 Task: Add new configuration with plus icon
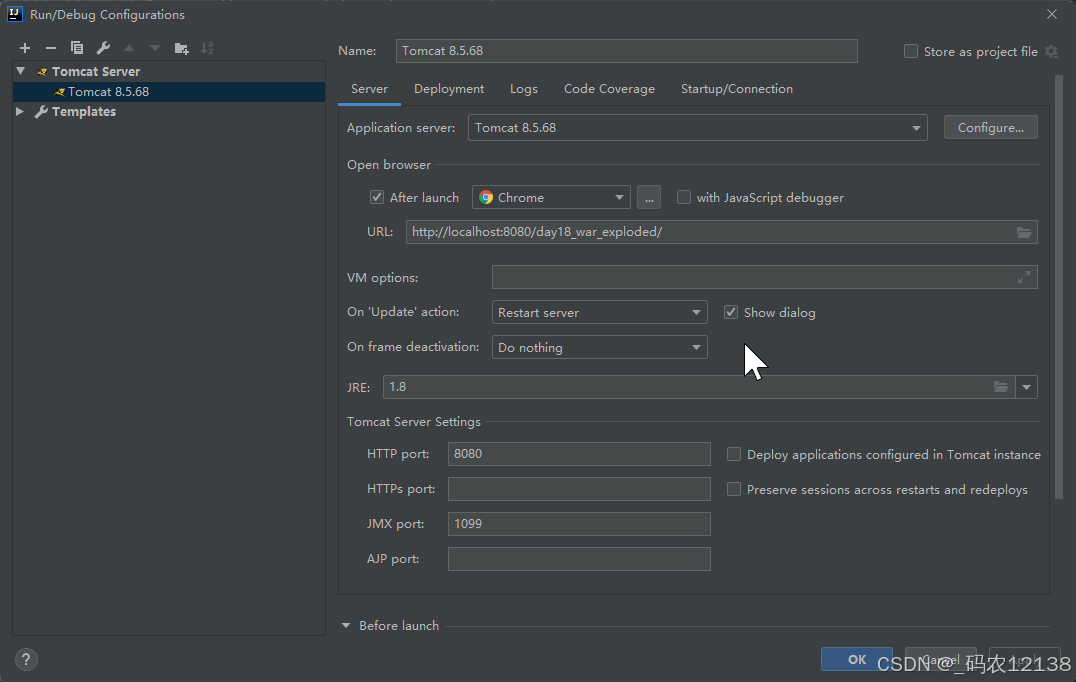(25, 48)
